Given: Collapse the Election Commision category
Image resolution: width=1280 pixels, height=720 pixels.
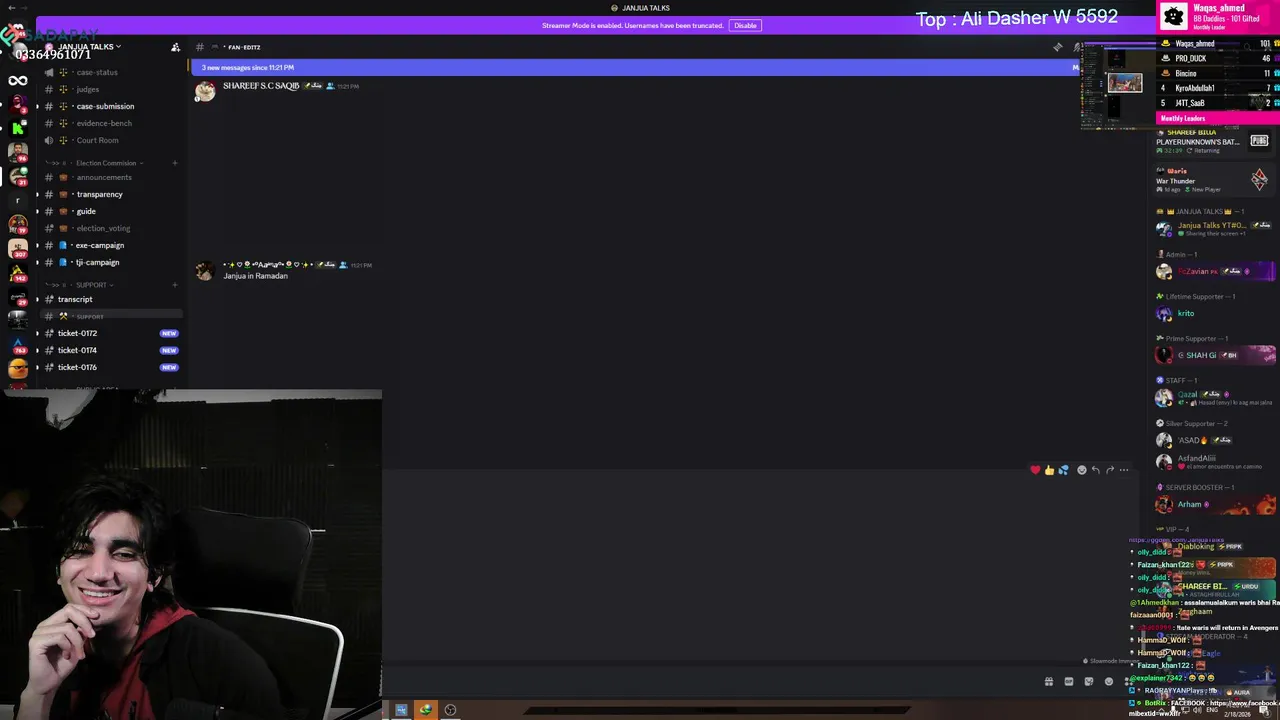Looking at the screenshot, I should (x=106, y=163).
